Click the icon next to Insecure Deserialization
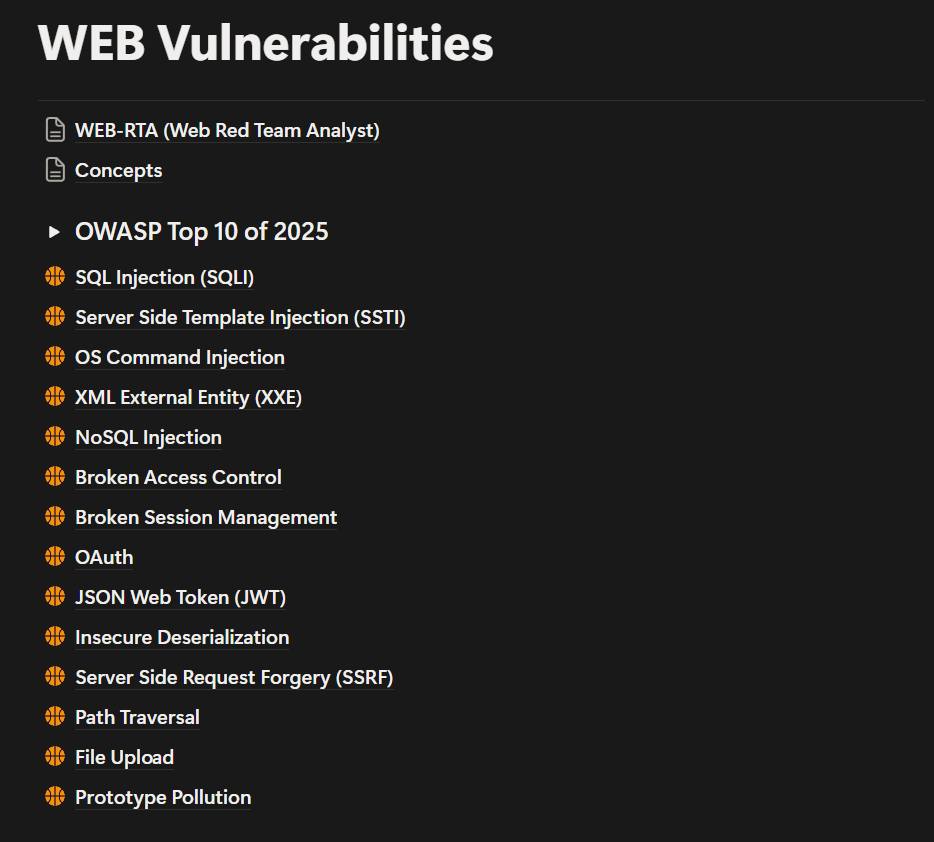Screen dimensions: 934x842 pos(55,637)
